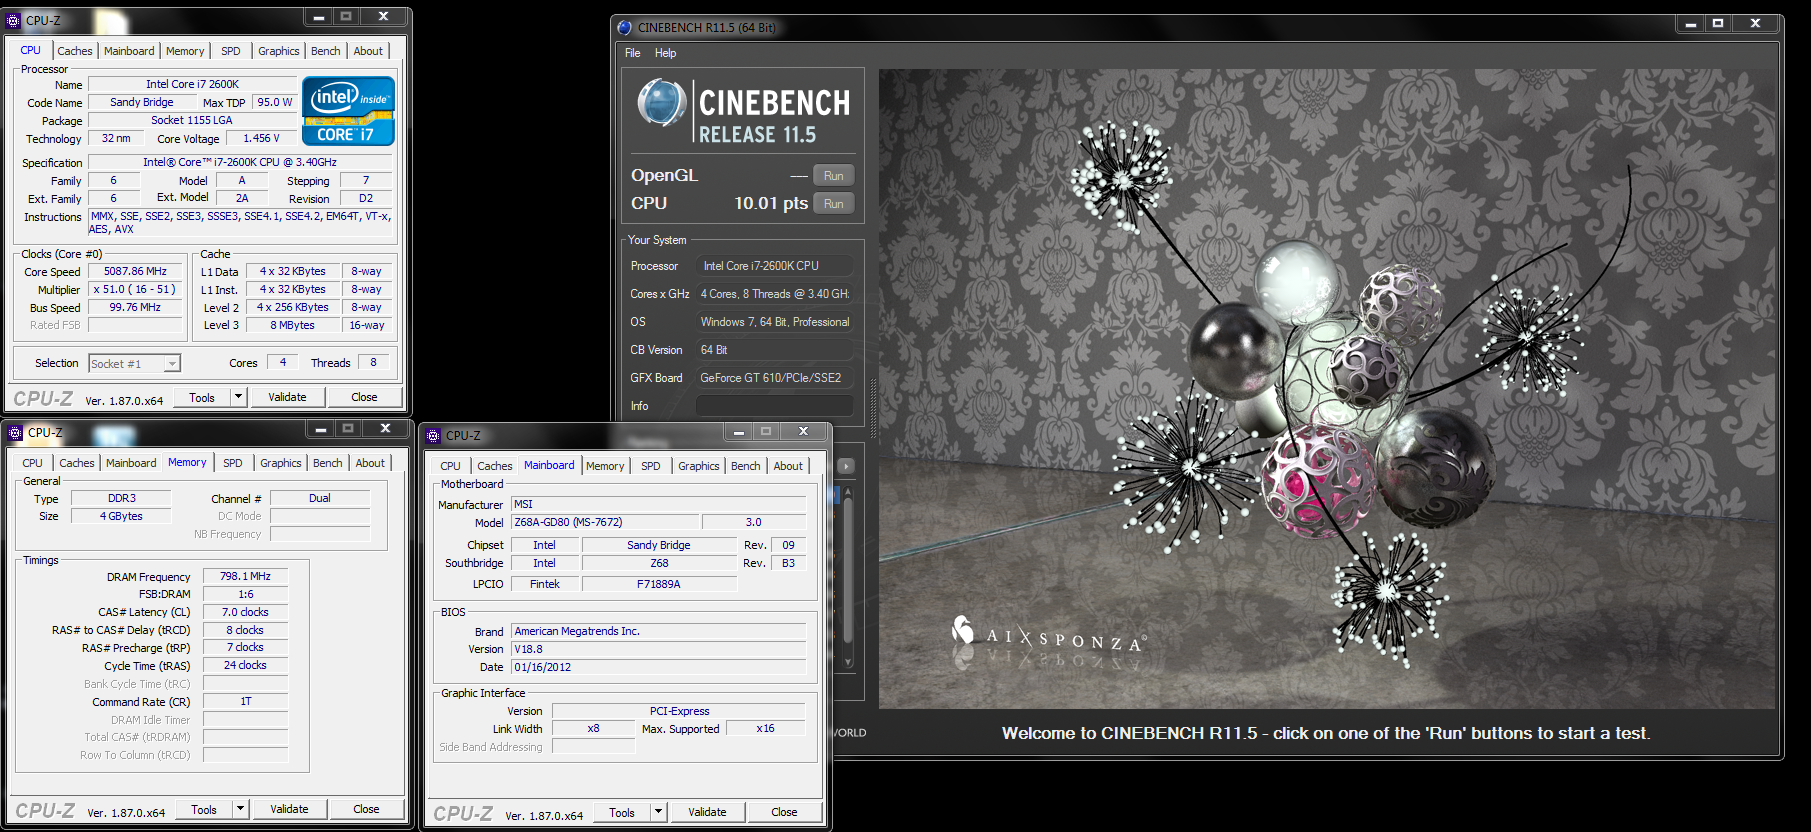1811x832 pixels.
Task: Click the BIOS Date value 01/16/2012
Action: tap(659, 668)
